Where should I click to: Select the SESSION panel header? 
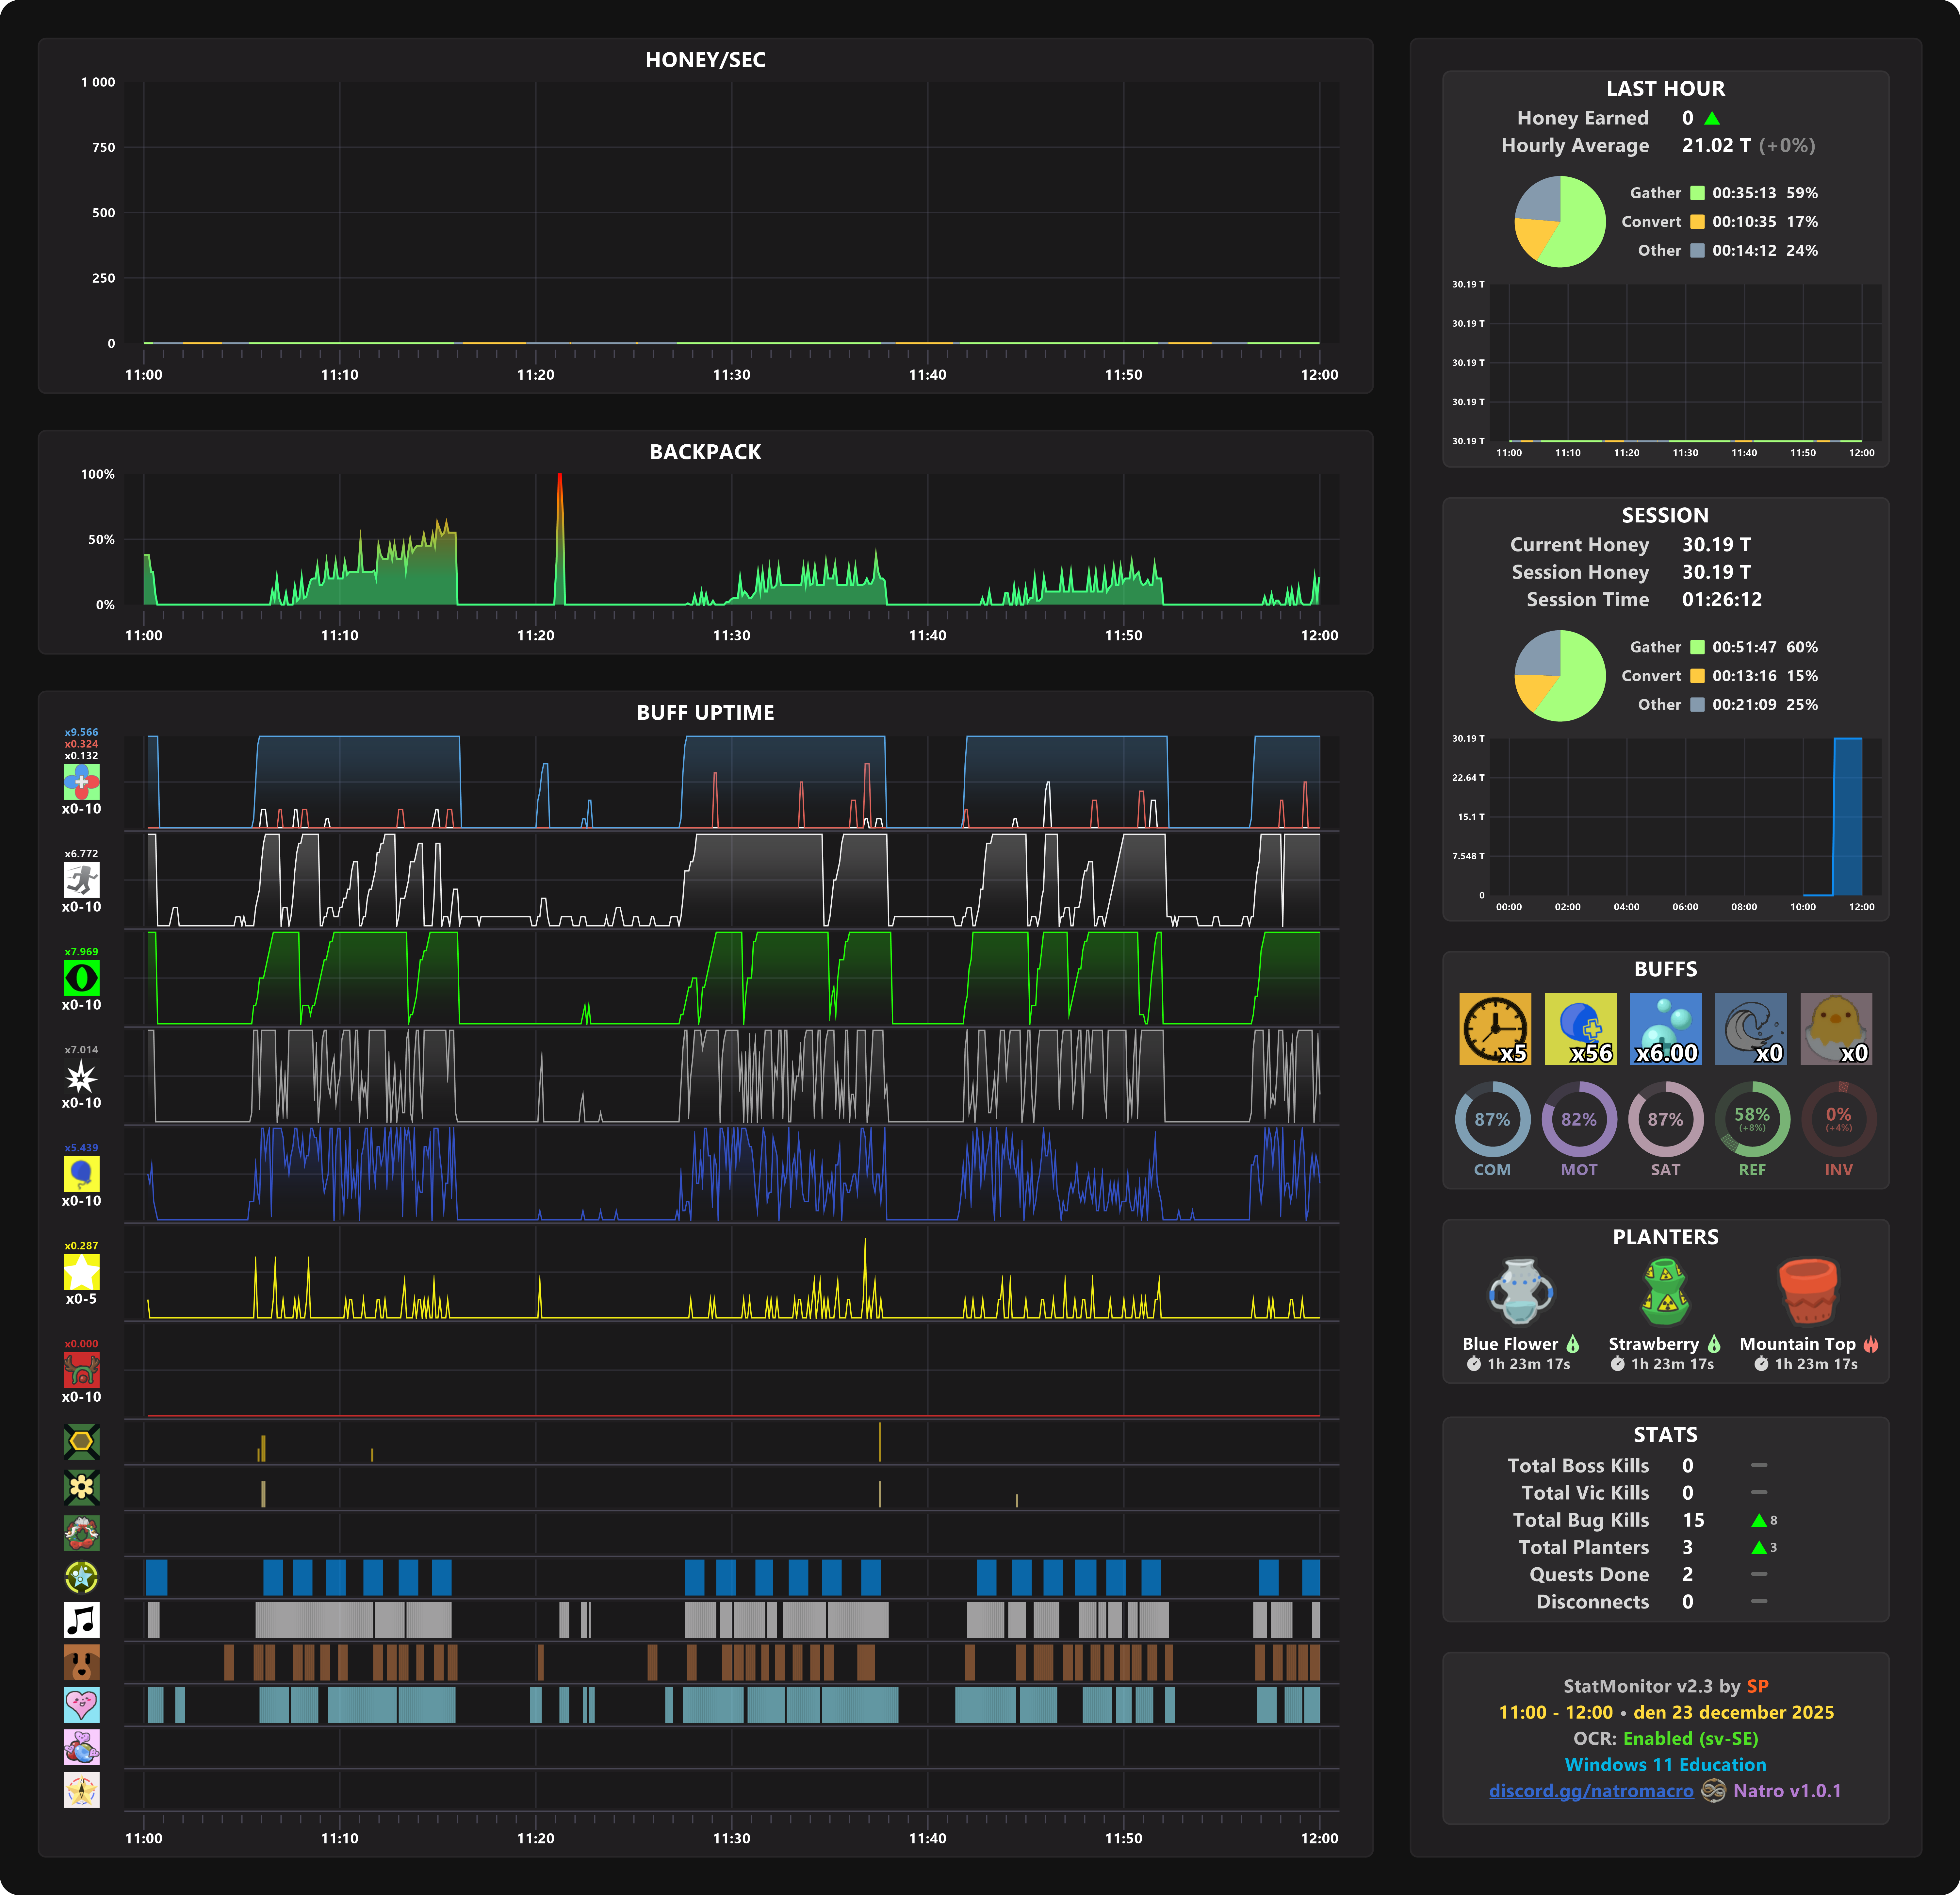point(1665,515)
